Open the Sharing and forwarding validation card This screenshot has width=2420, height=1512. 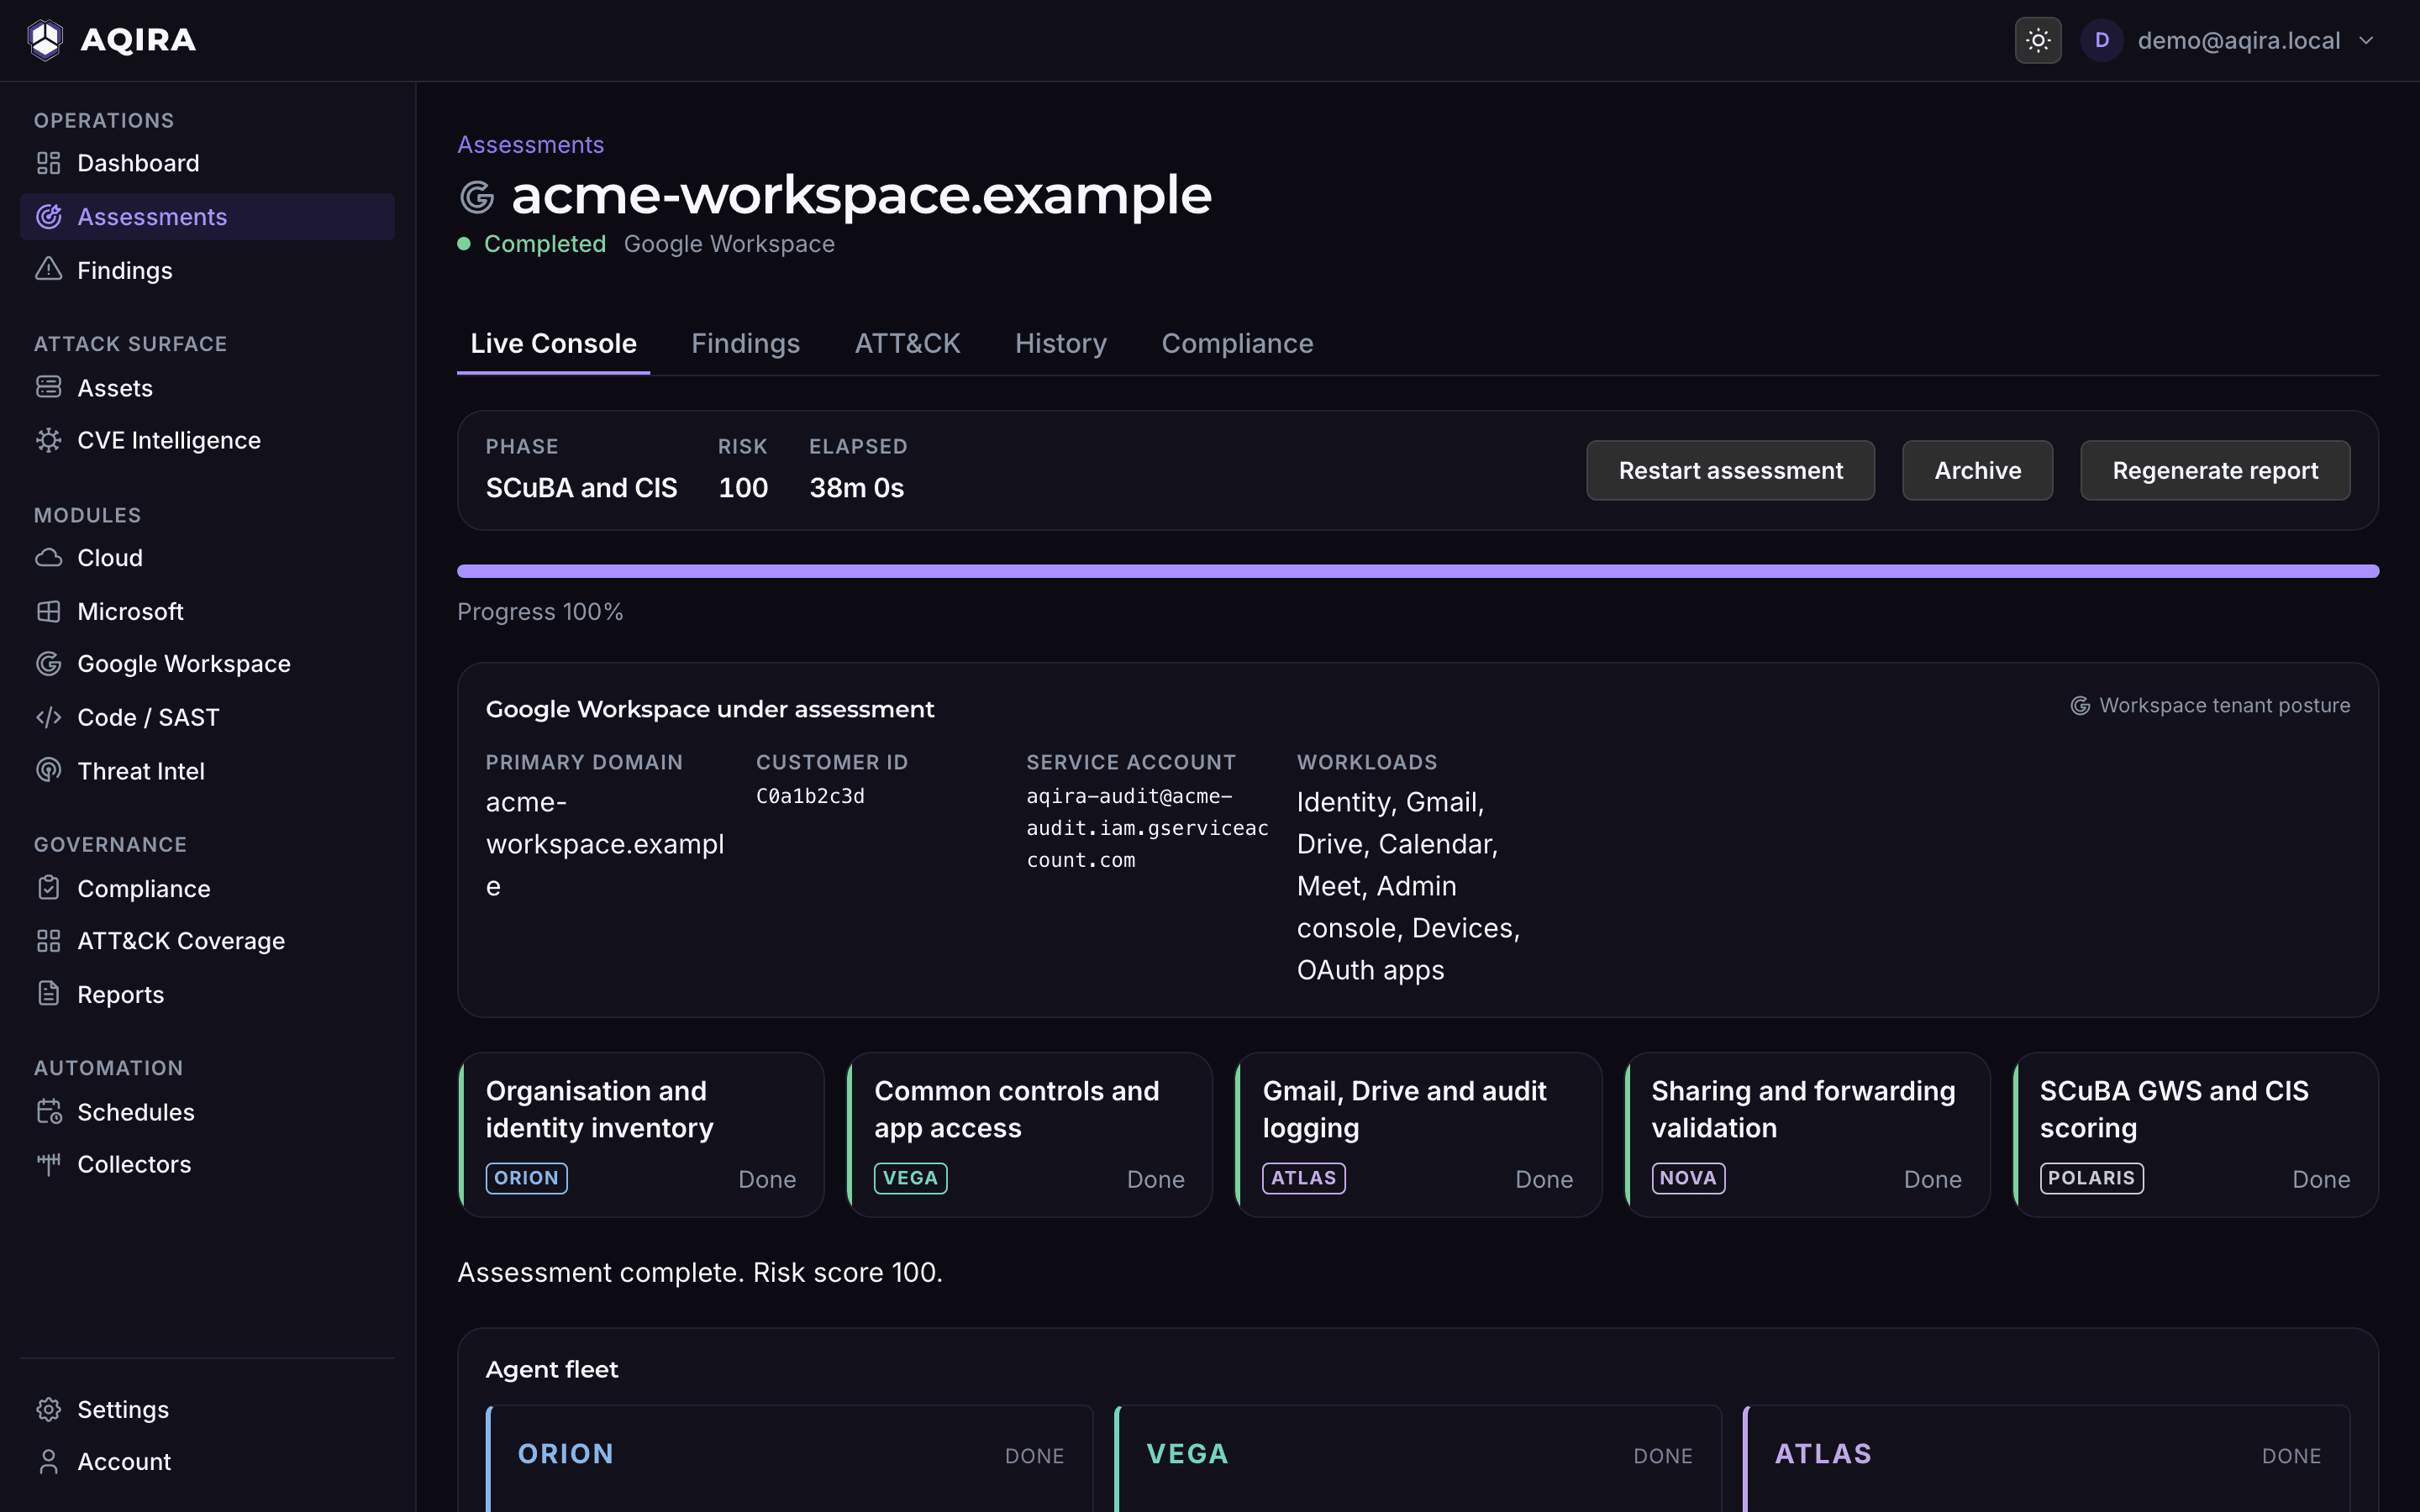tap(1807, 1134)
